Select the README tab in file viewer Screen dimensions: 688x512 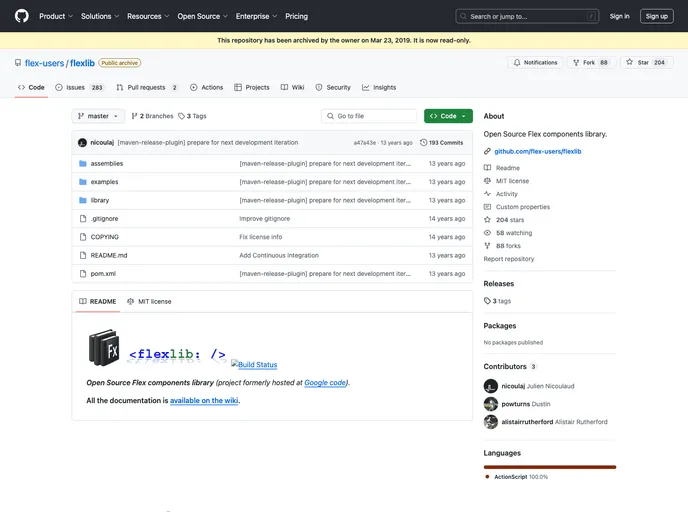97,301
